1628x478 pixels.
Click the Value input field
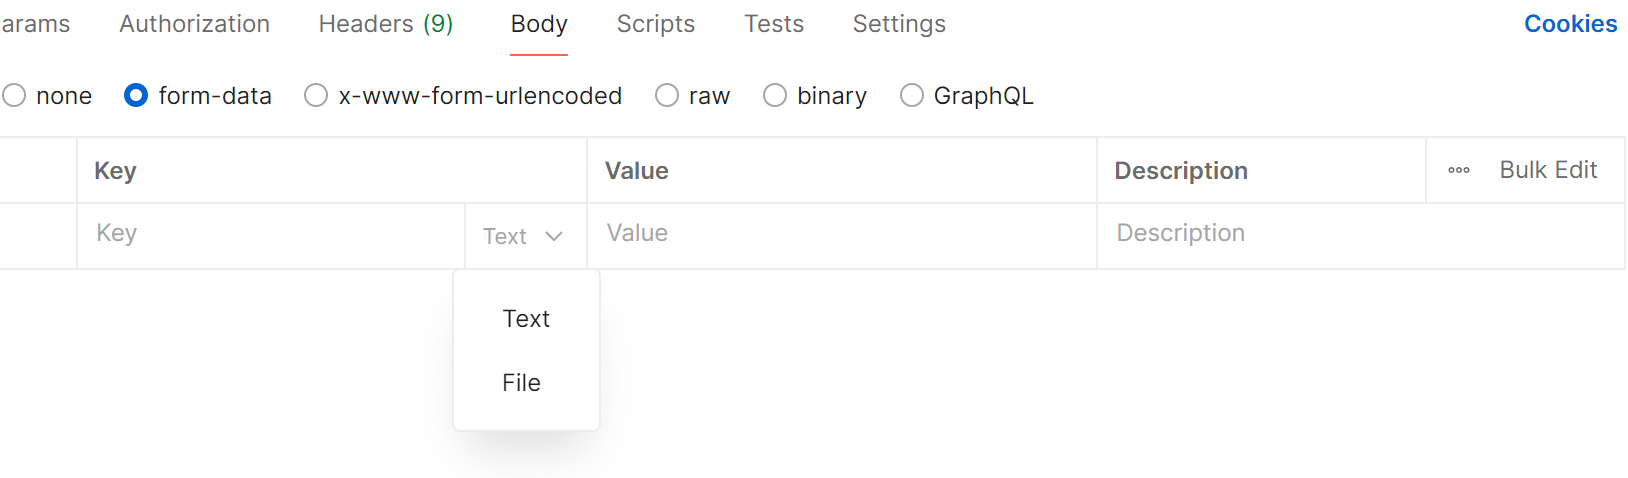pos(840,234)
